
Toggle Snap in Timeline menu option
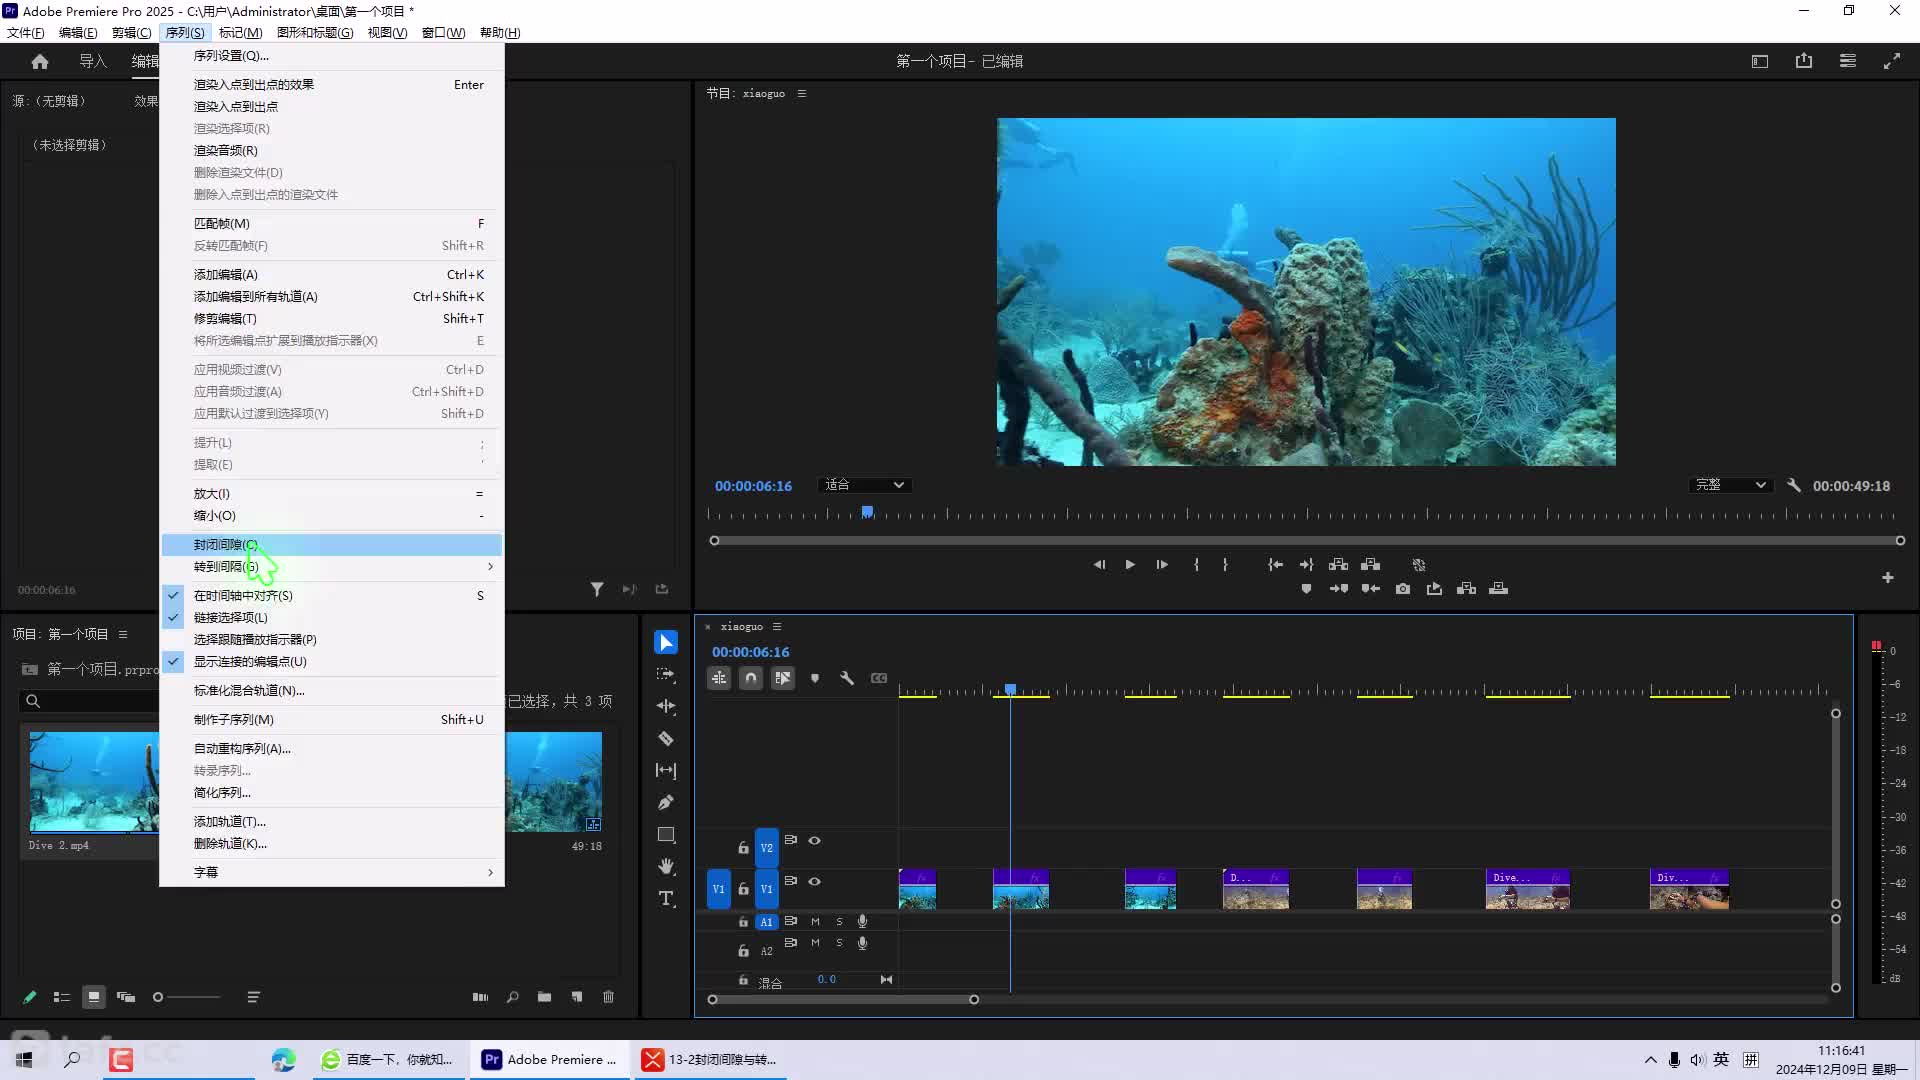click(332, 596)
